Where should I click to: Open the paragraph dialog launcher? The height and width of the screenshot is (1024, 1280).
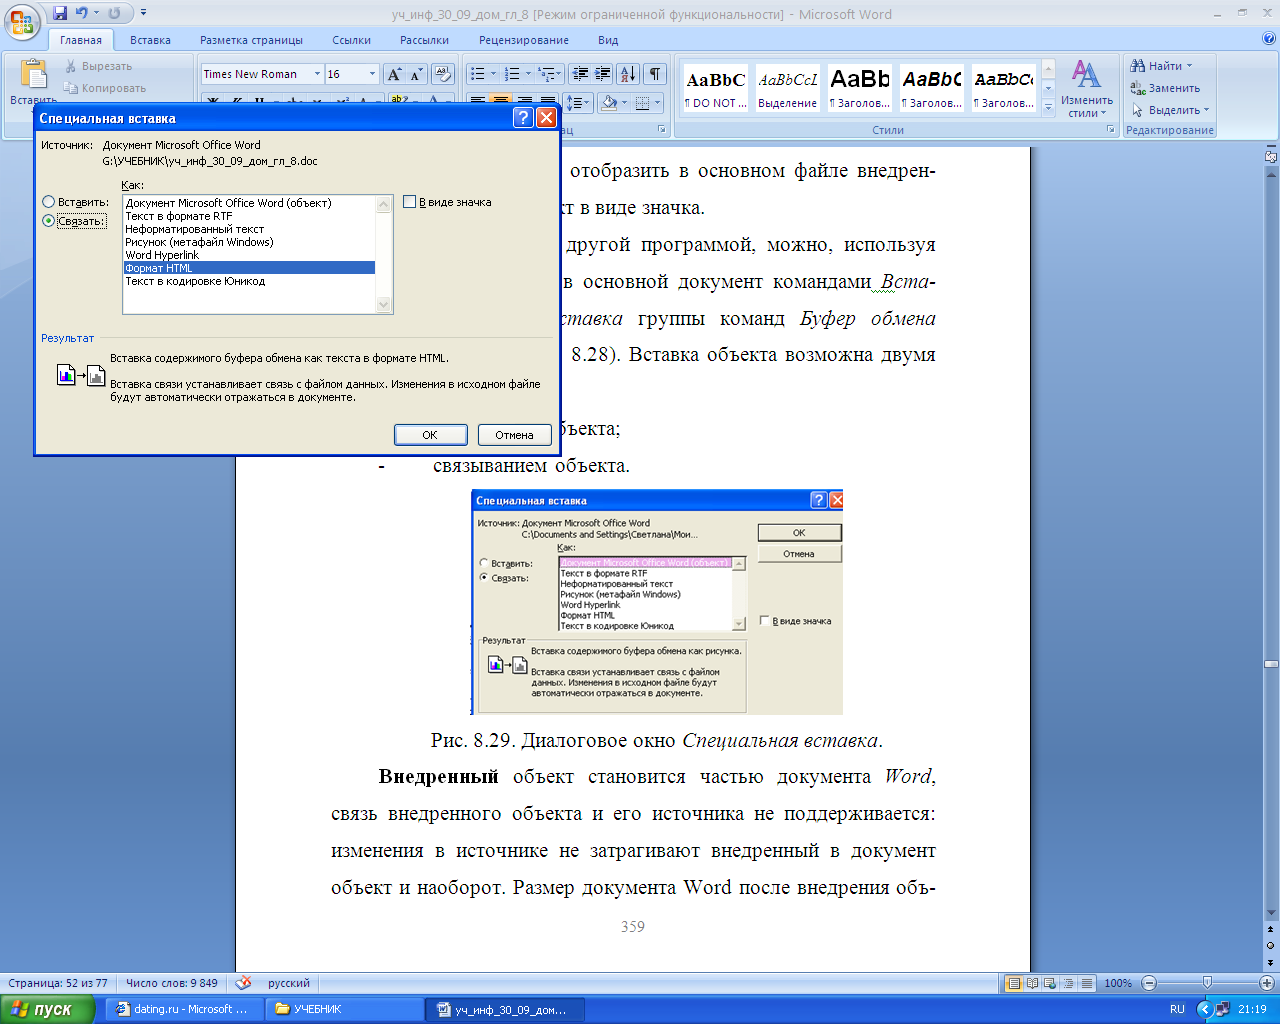point(661,130)
